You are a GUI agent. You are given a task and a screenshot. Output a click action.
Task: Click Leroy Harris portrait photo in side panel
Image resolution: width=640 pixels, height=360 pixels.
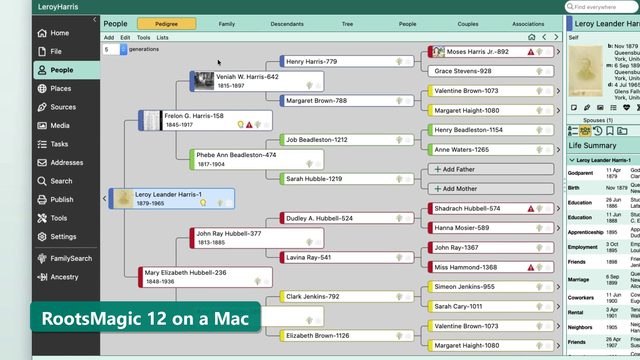point(586,71)
